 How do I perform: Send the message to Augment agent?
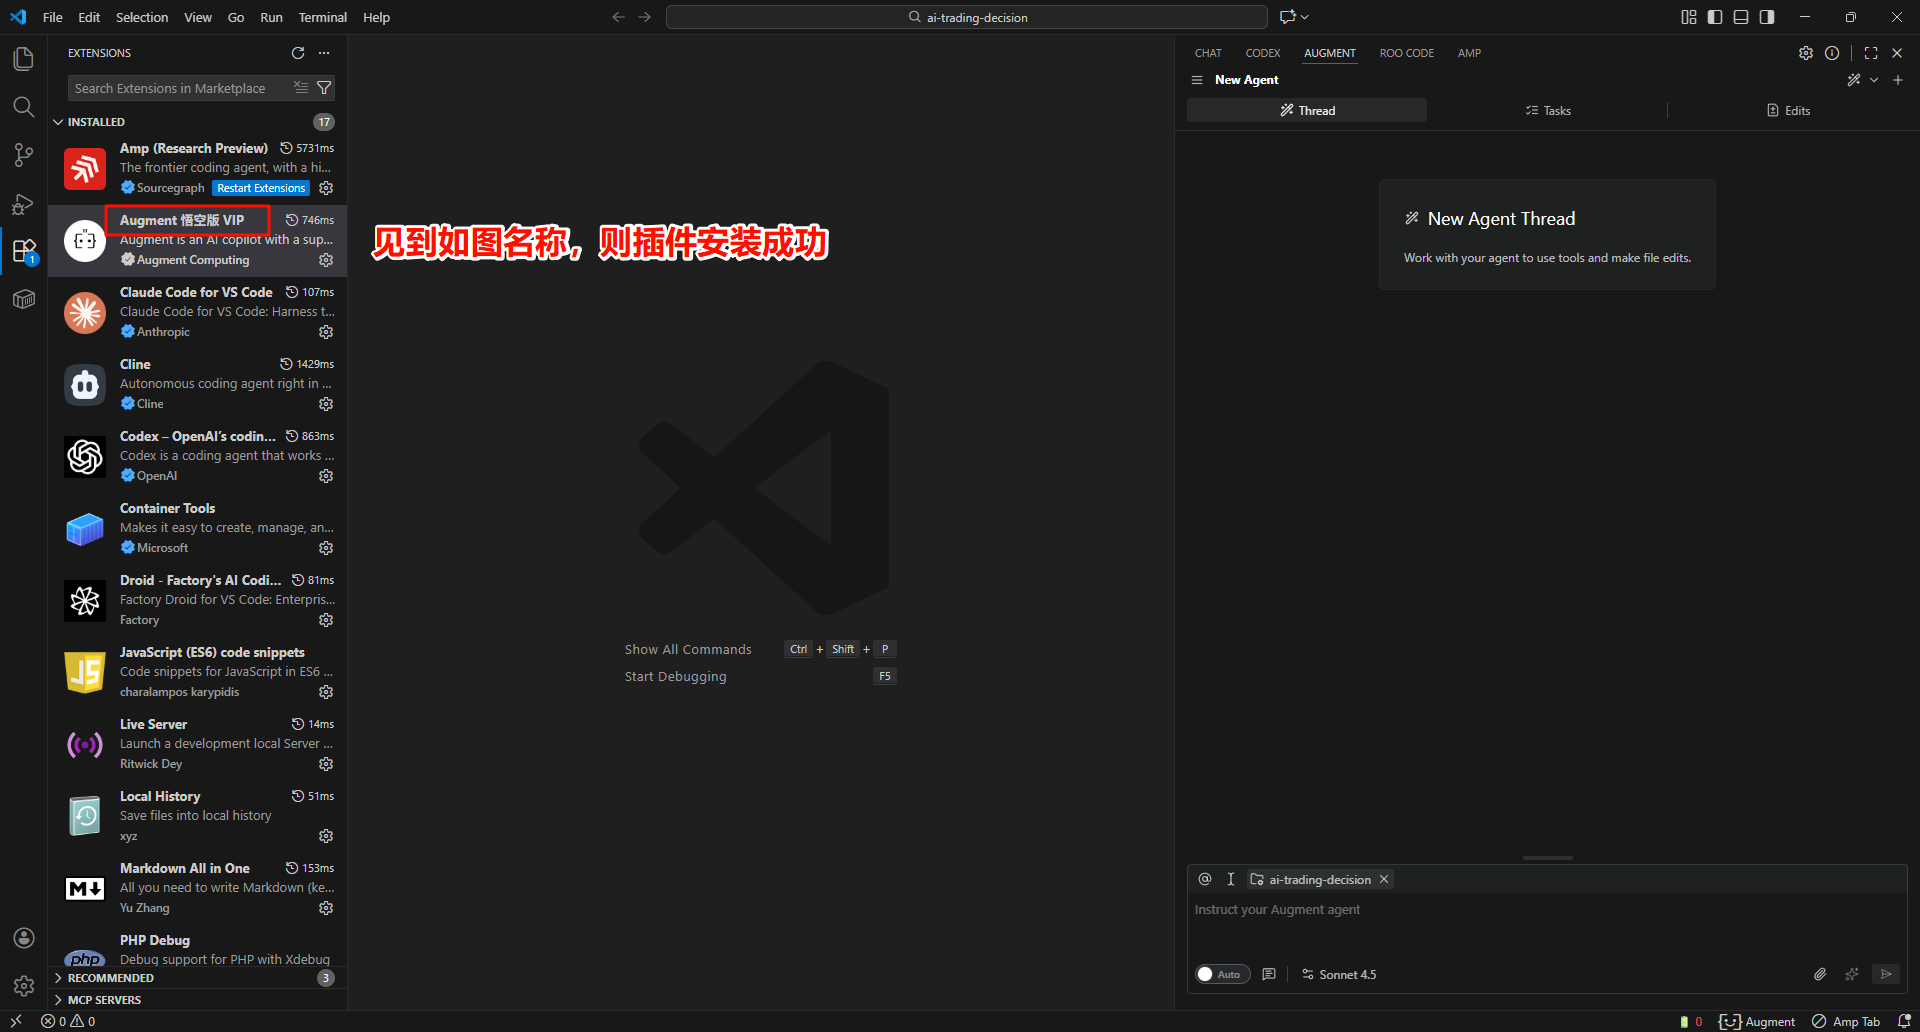coord(1886,974)
